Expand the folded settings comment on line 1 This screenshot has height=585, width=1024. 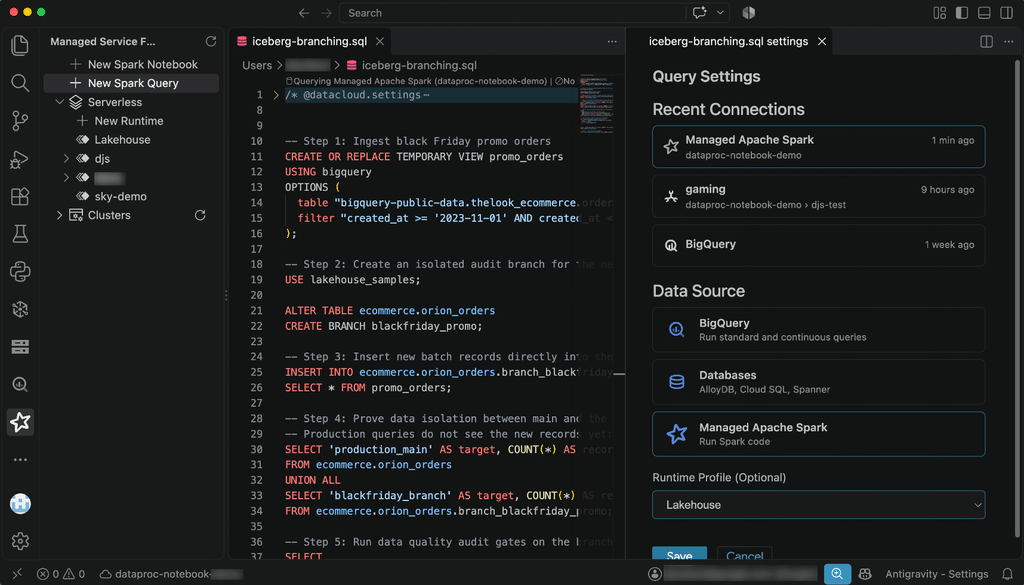(x=276, y=95)
